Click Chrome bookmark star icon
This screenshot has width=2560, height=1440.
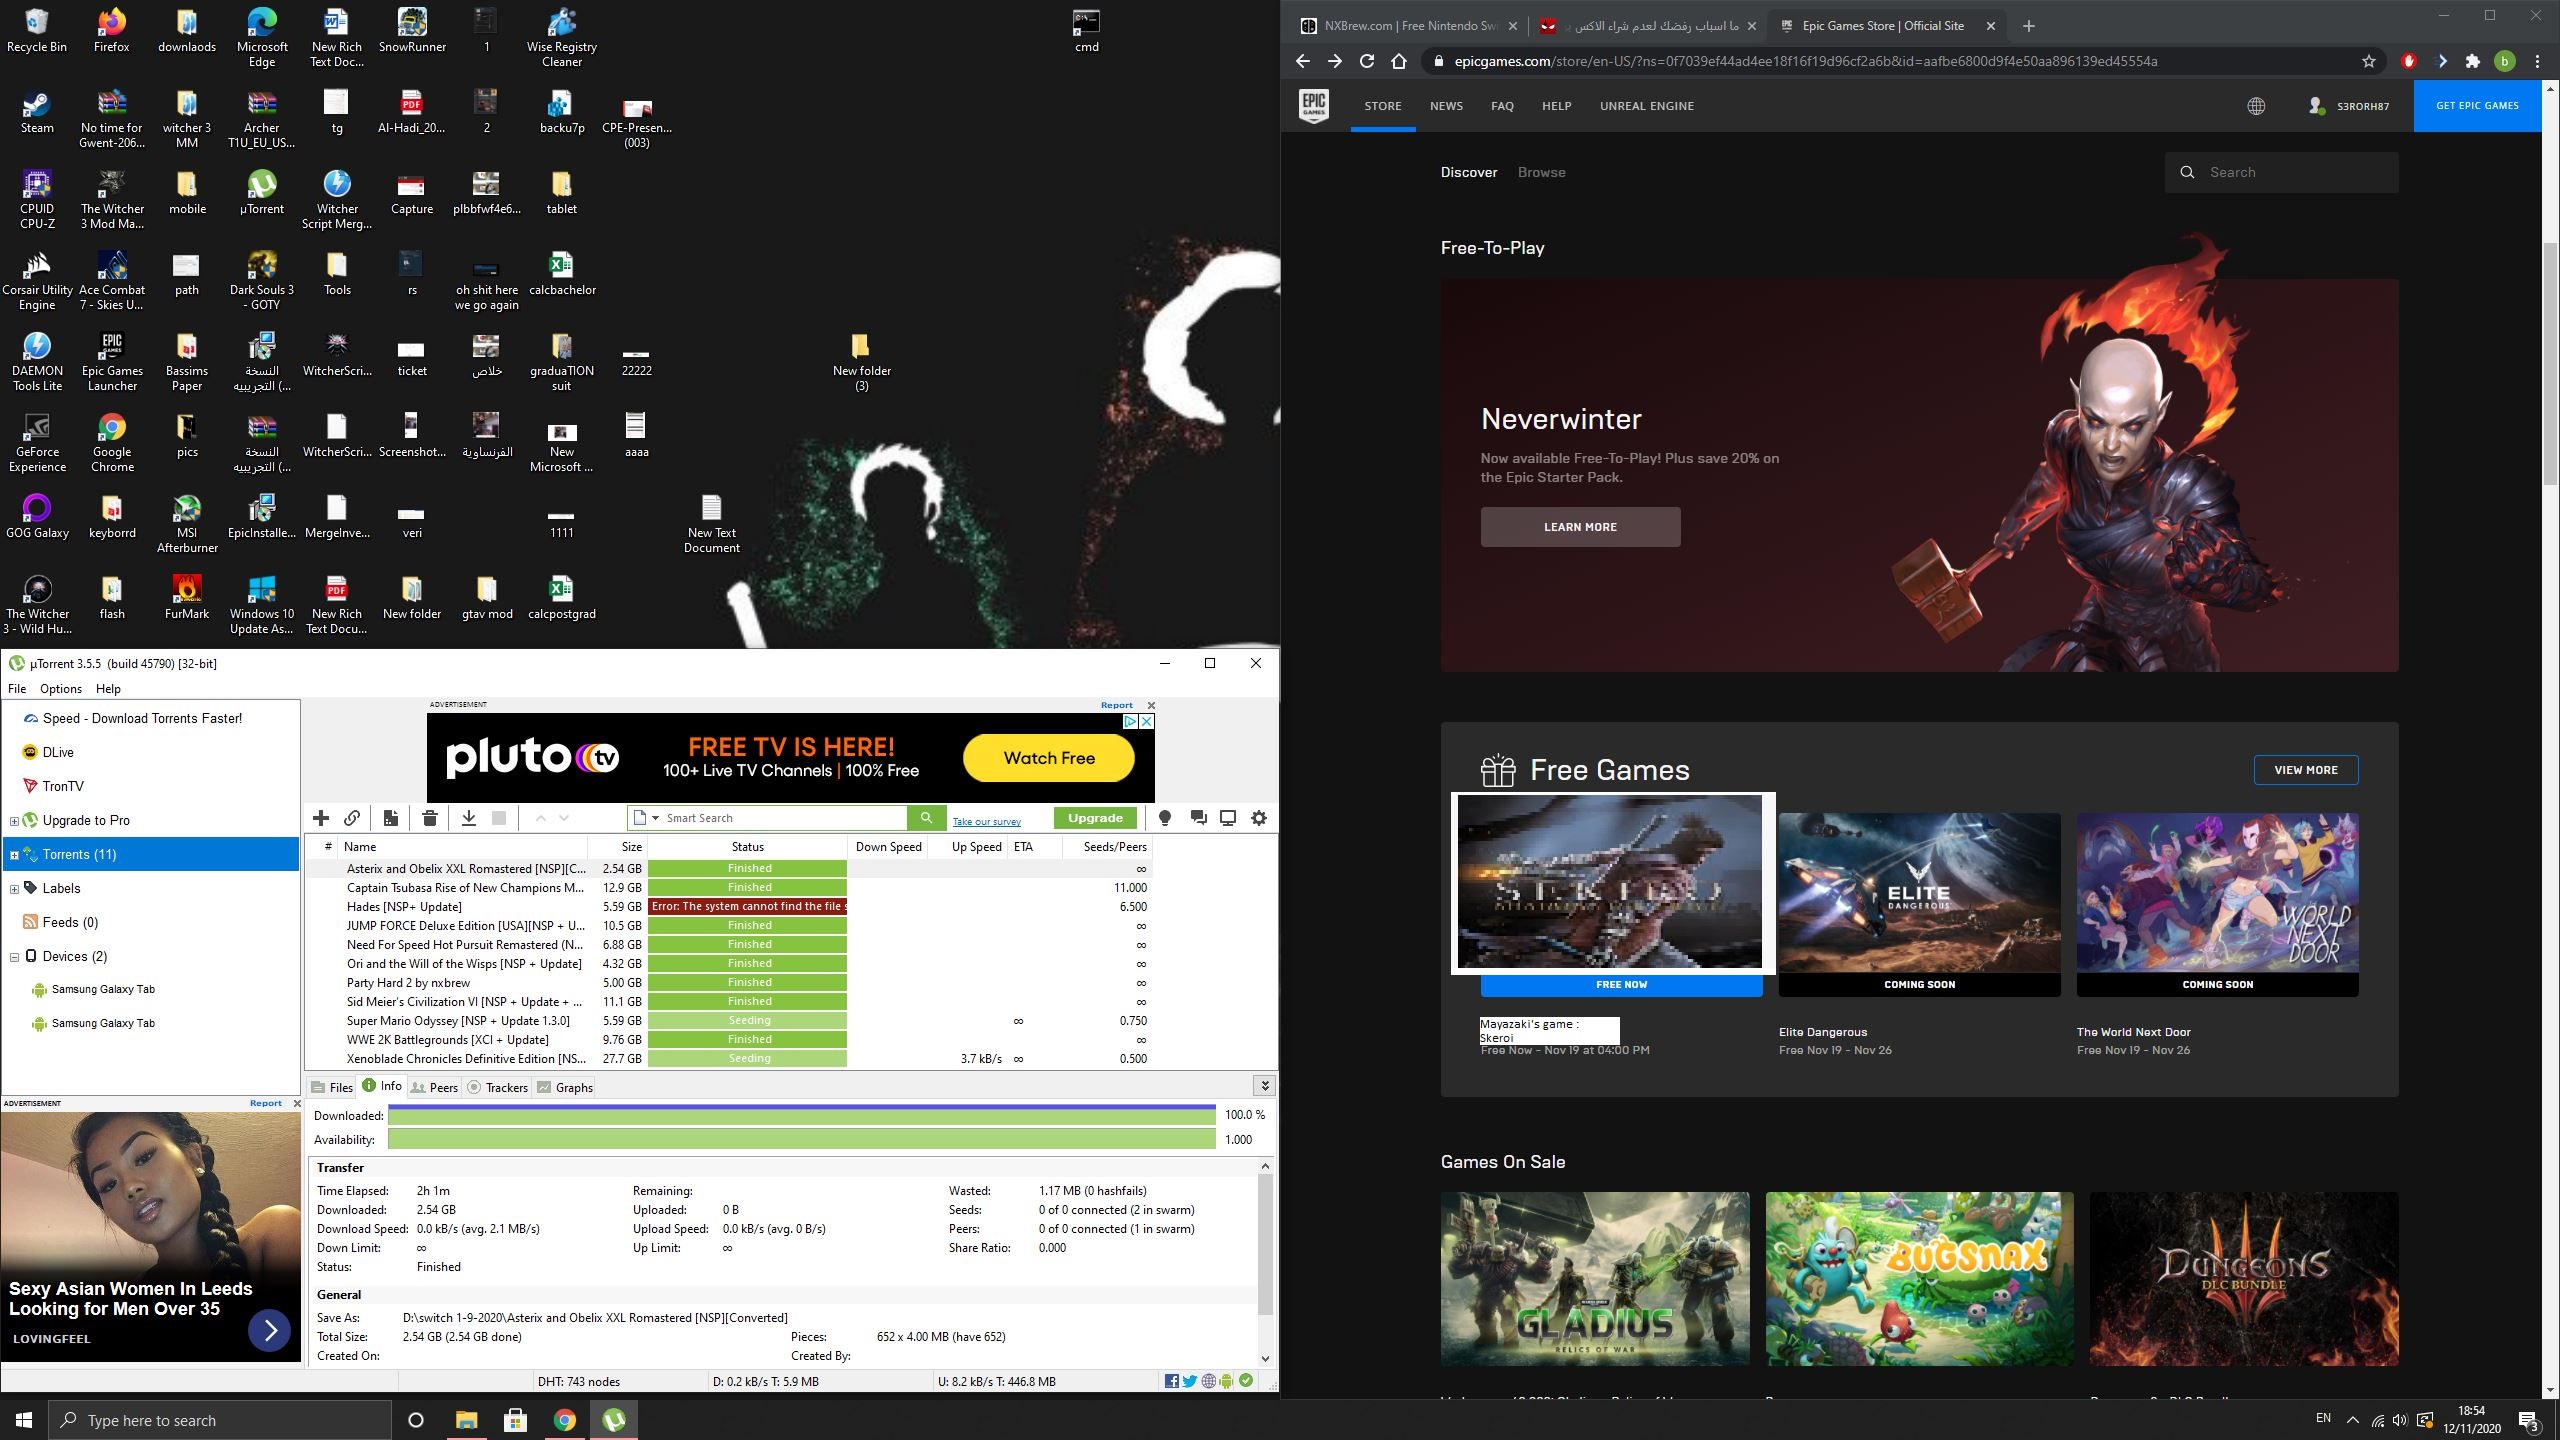click(x=2369, y=61)
